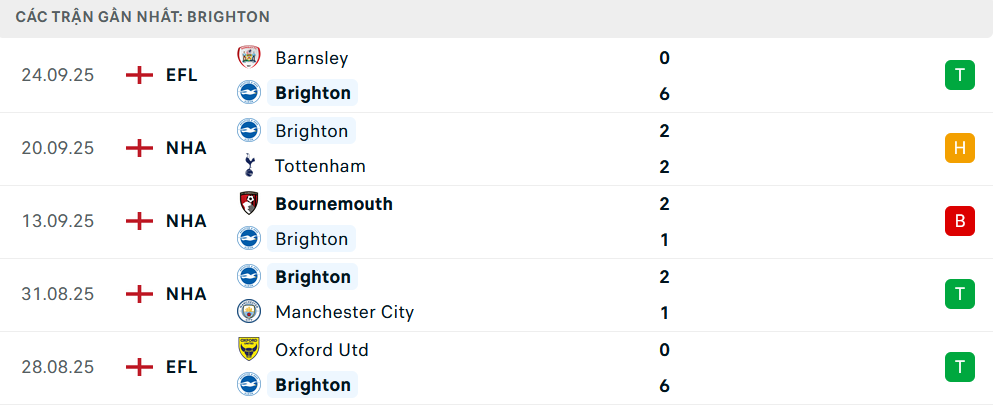This screenshot has height=406, width=996.
Task: Click the Barnsley club crest icon
Action: pos(248,58)
